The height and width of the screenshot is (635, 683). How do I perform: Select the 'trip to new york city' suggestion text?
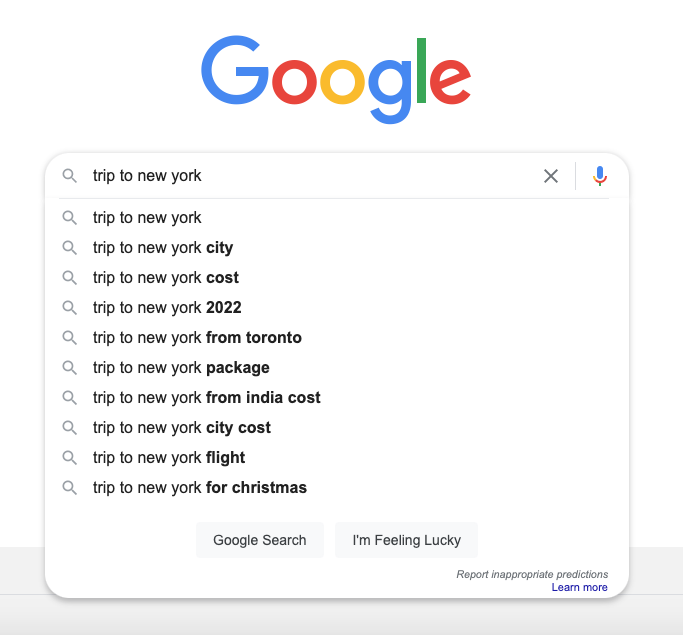pyautogui.click(x=163, y=248)
